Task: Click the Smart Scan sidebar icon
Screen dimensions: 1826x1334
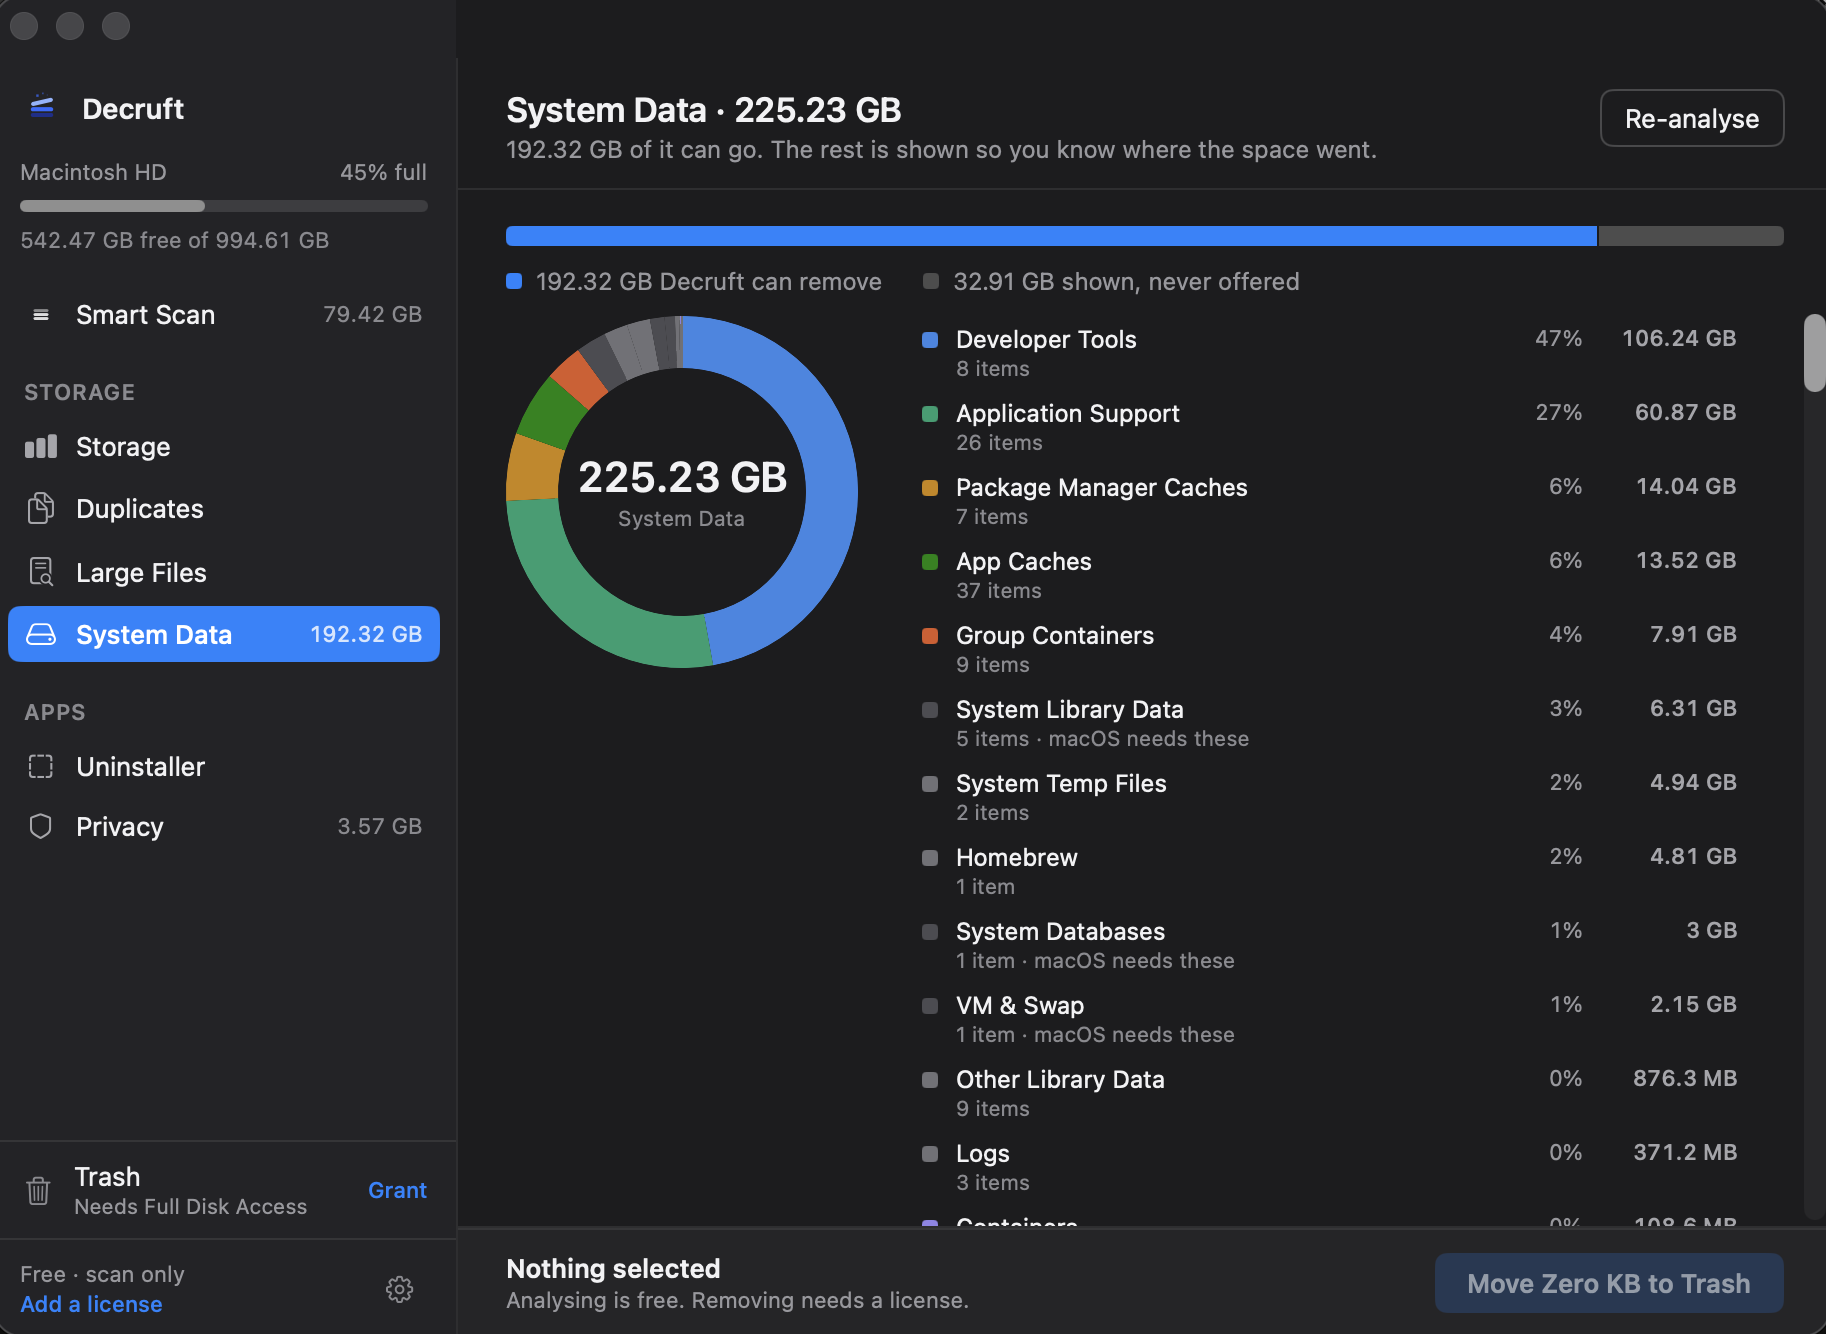Action: click(41, 315)
